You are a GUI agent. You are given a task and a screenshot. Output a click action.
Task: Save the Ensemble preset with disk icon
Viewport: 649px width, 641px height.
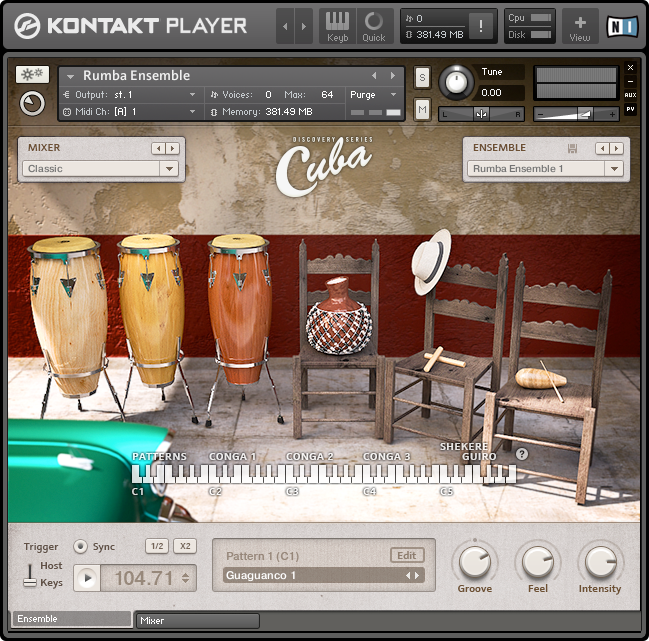[x=572, y=148]
